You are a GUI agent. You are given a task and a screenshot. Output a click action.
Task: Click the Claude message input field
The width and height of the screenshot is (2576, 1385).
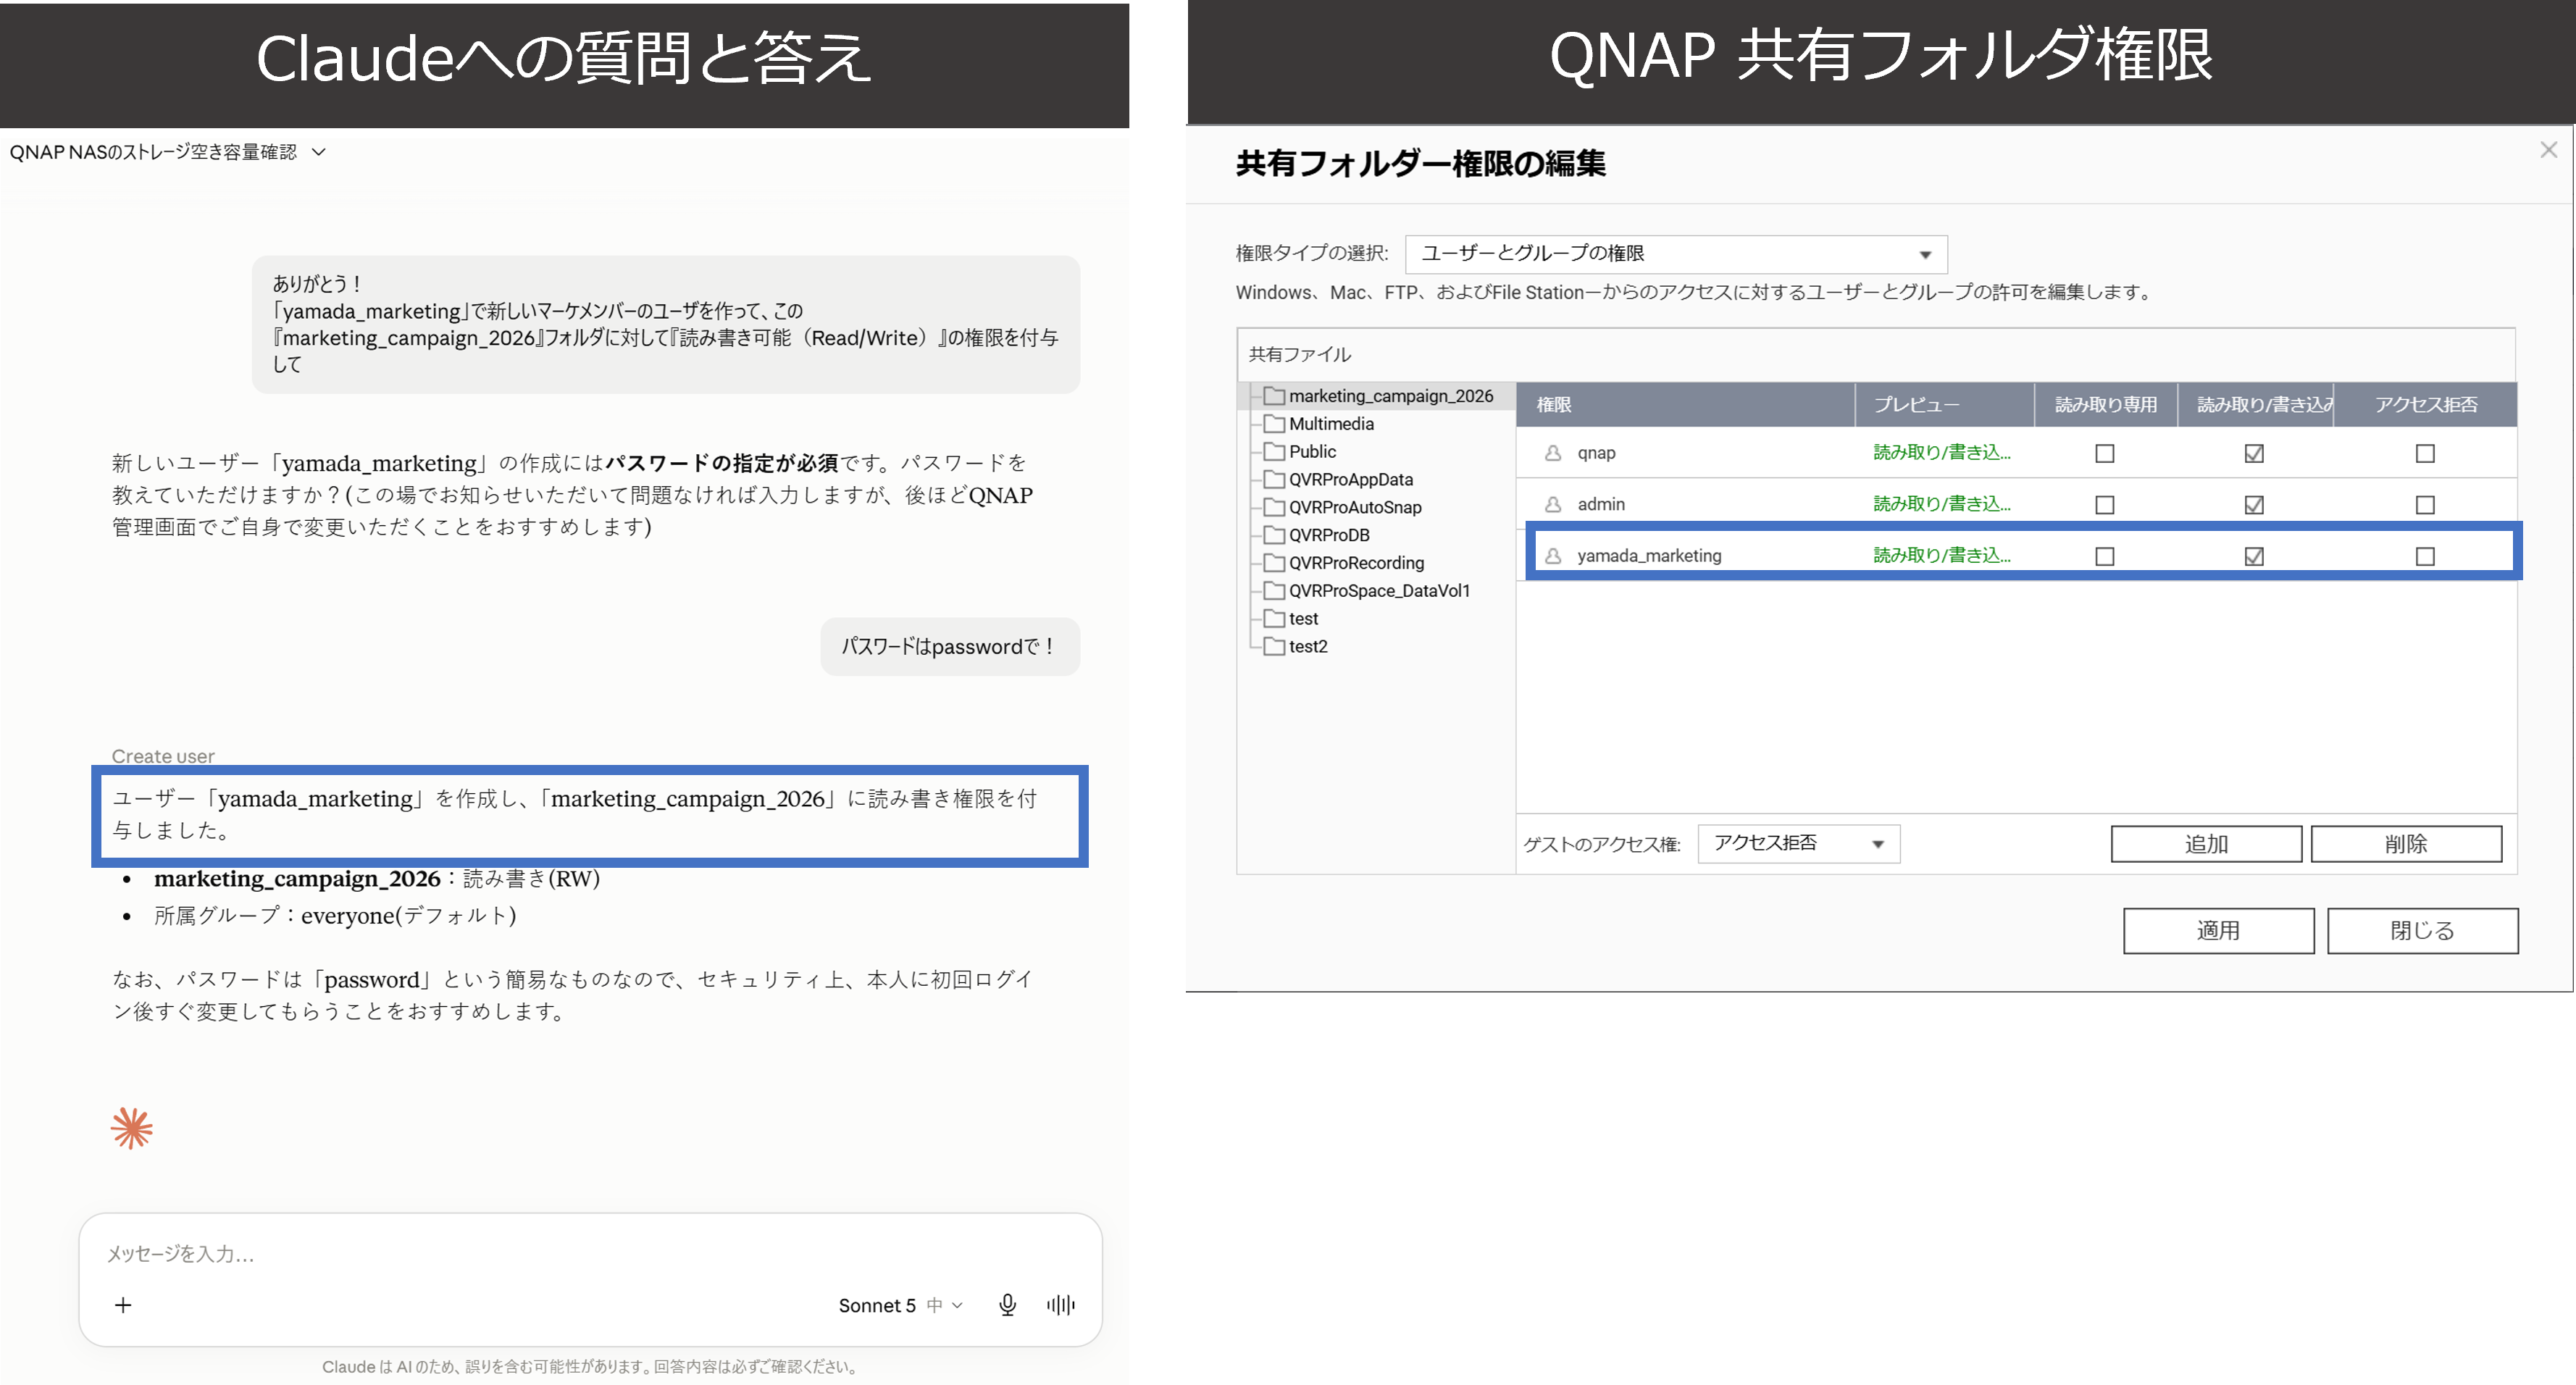[x=590, y=1254]
